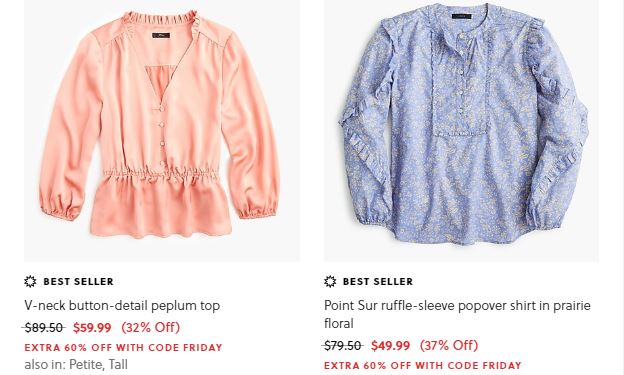This screenshot has width=624, height=375.
Task: Click the brand label tag on floral shirt
Action: point(462,16)
